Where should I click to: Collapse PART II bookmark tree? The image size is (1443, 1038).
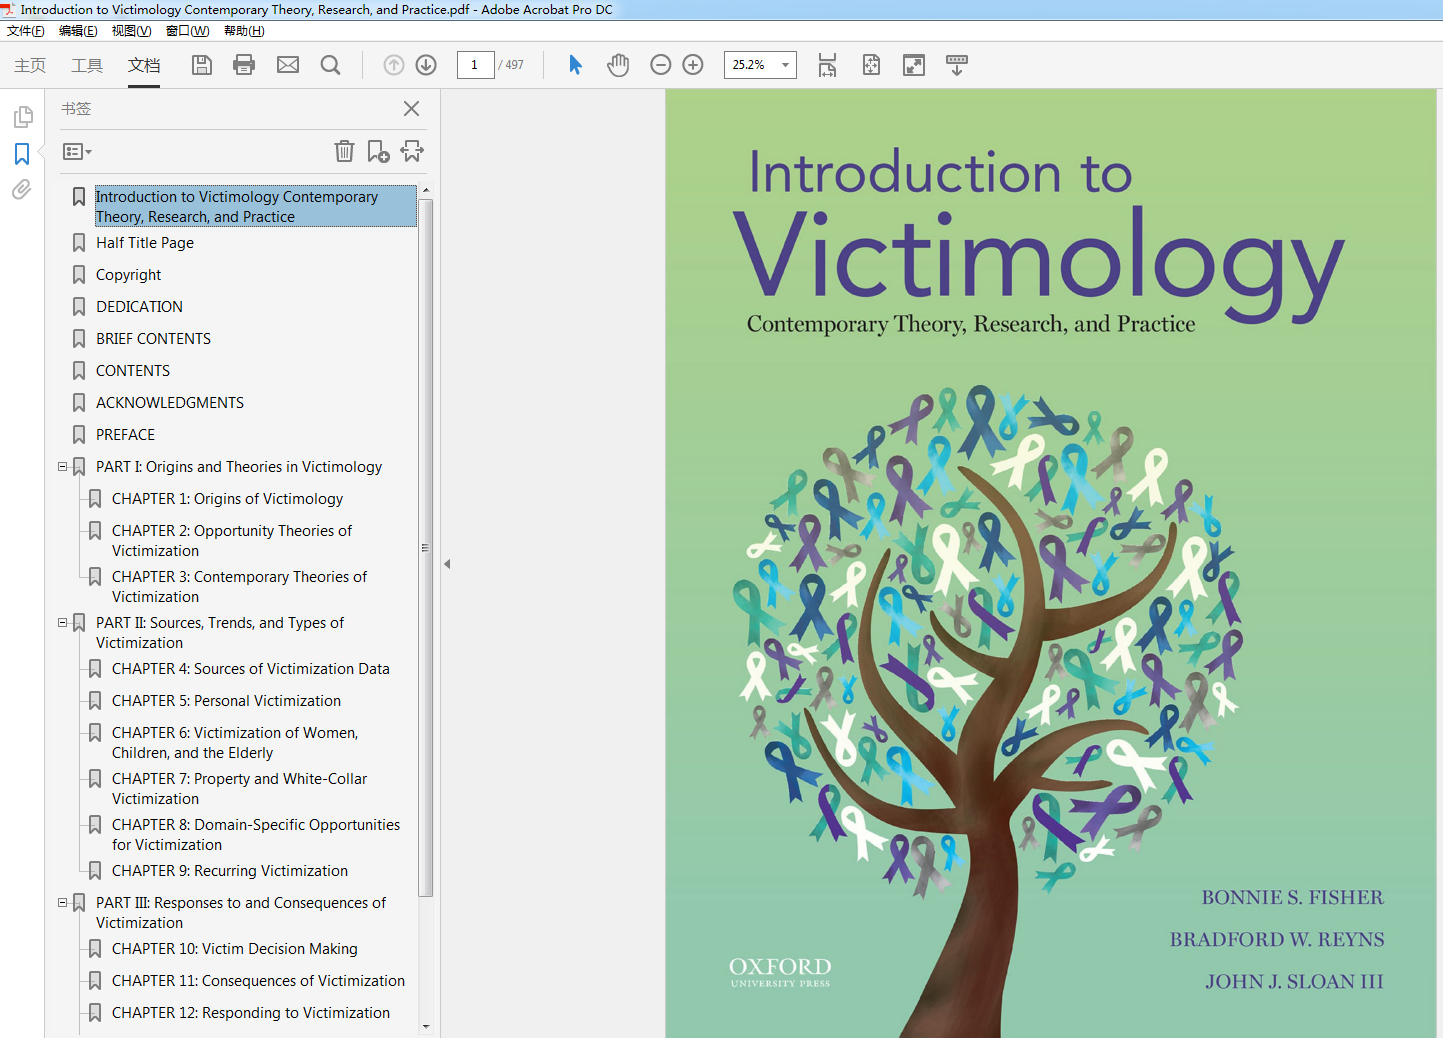coord(63,623)
